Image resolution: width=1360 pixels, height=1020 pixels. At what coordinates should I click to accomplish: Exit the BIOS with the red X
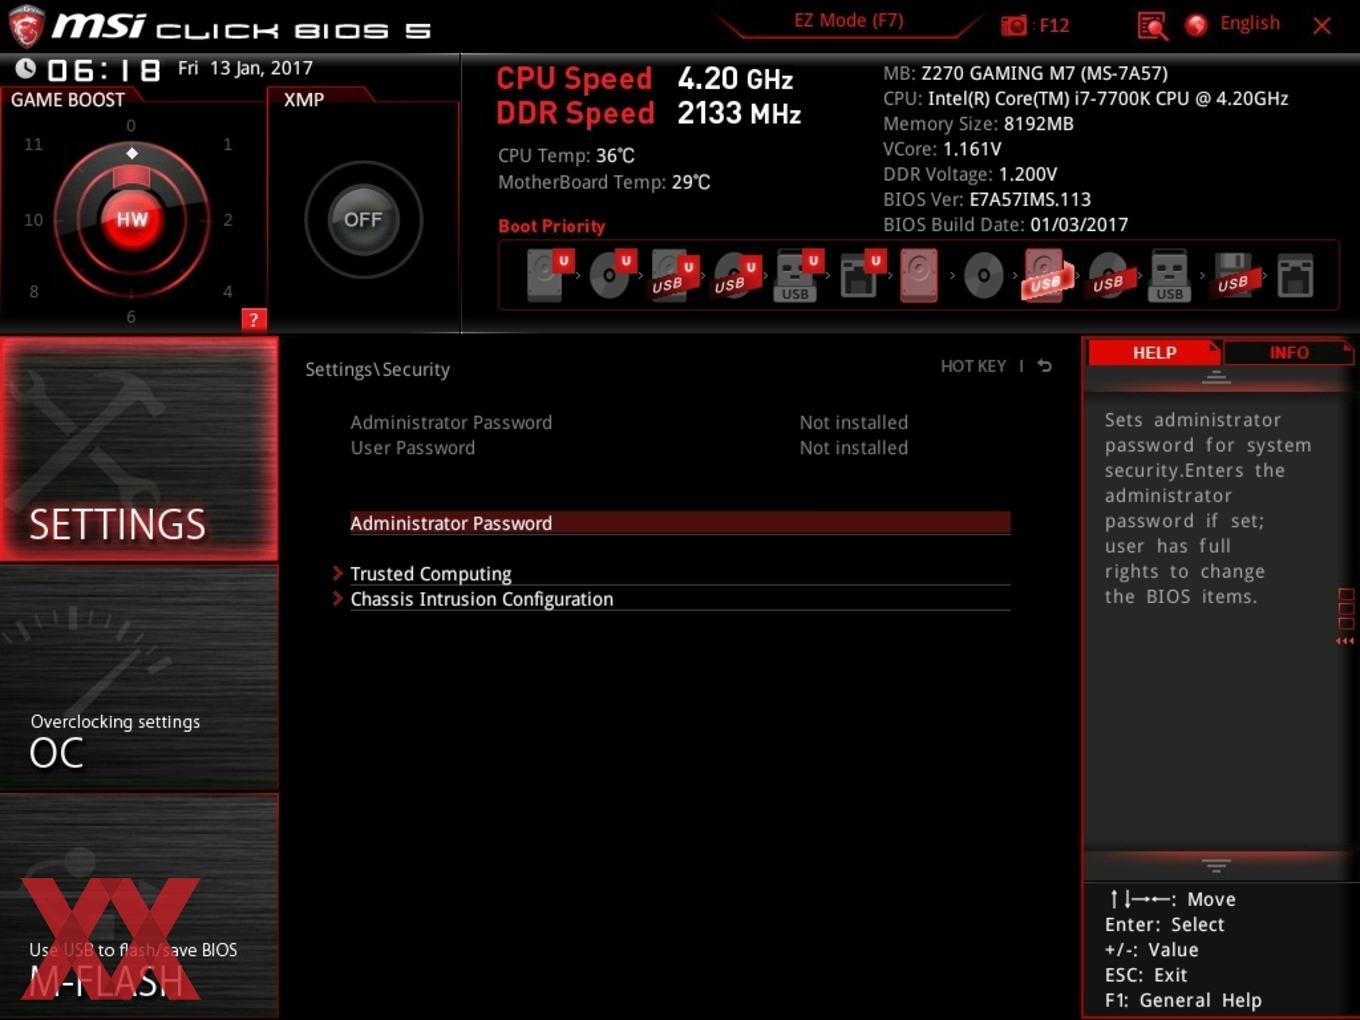(1321, 26)
